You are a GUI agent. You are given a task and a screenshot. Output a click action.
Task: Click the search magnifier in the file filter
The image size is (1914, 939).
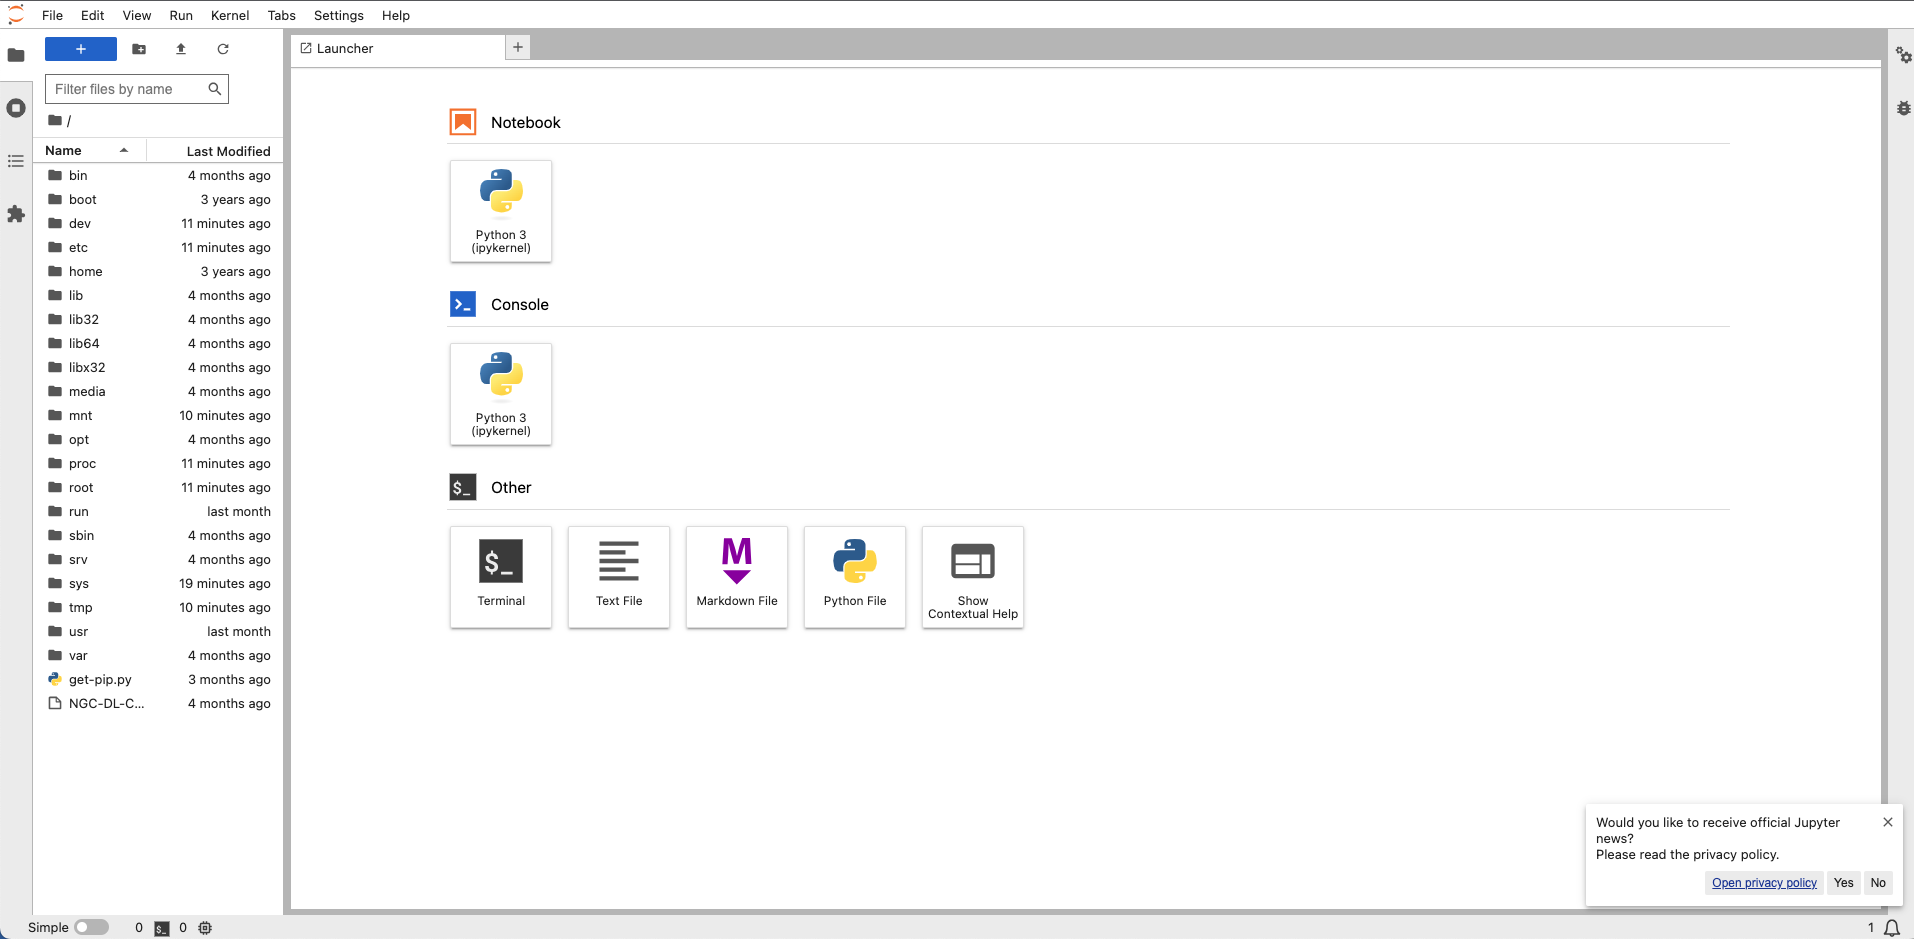(x=214, y=89)
